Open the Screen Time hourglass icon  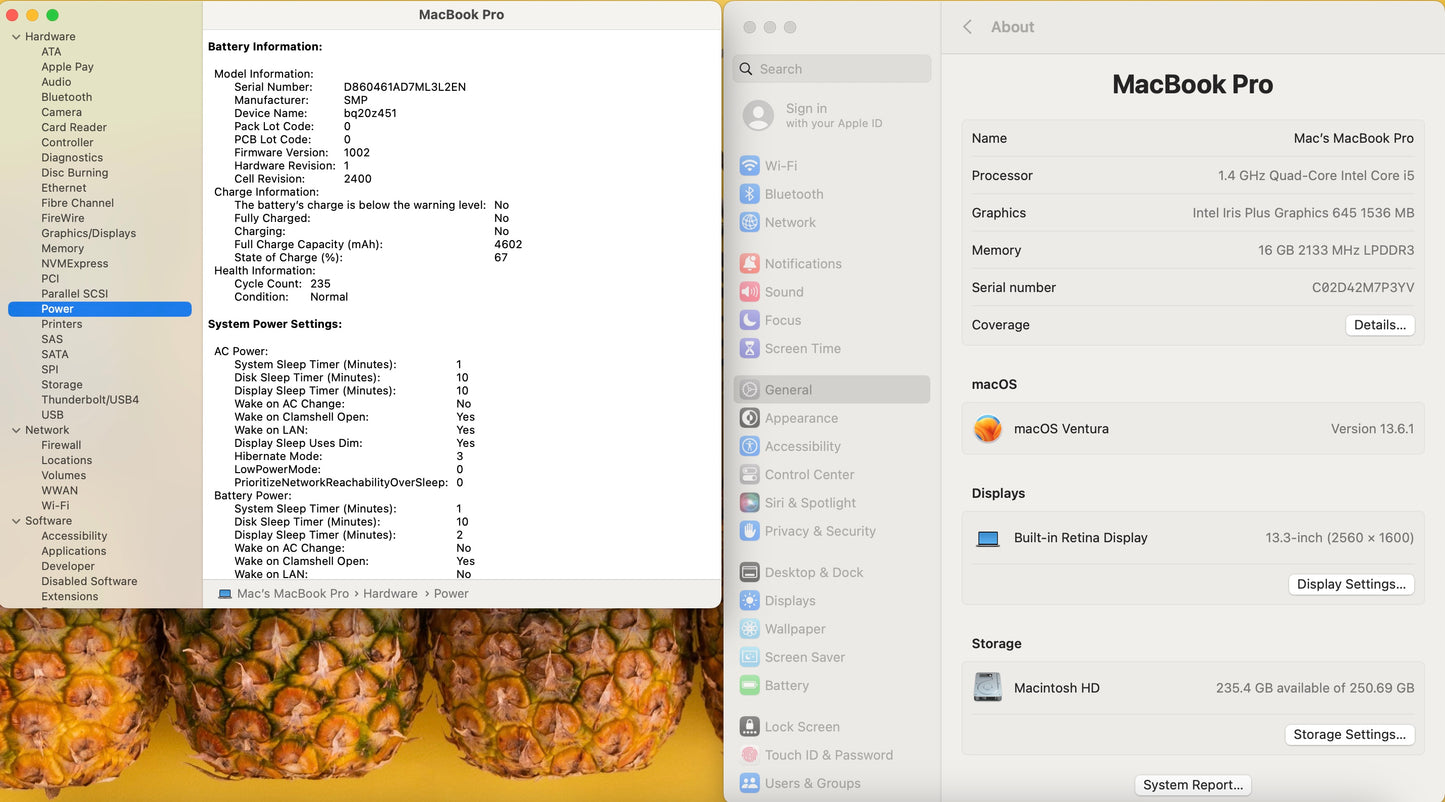pos(749,349)
